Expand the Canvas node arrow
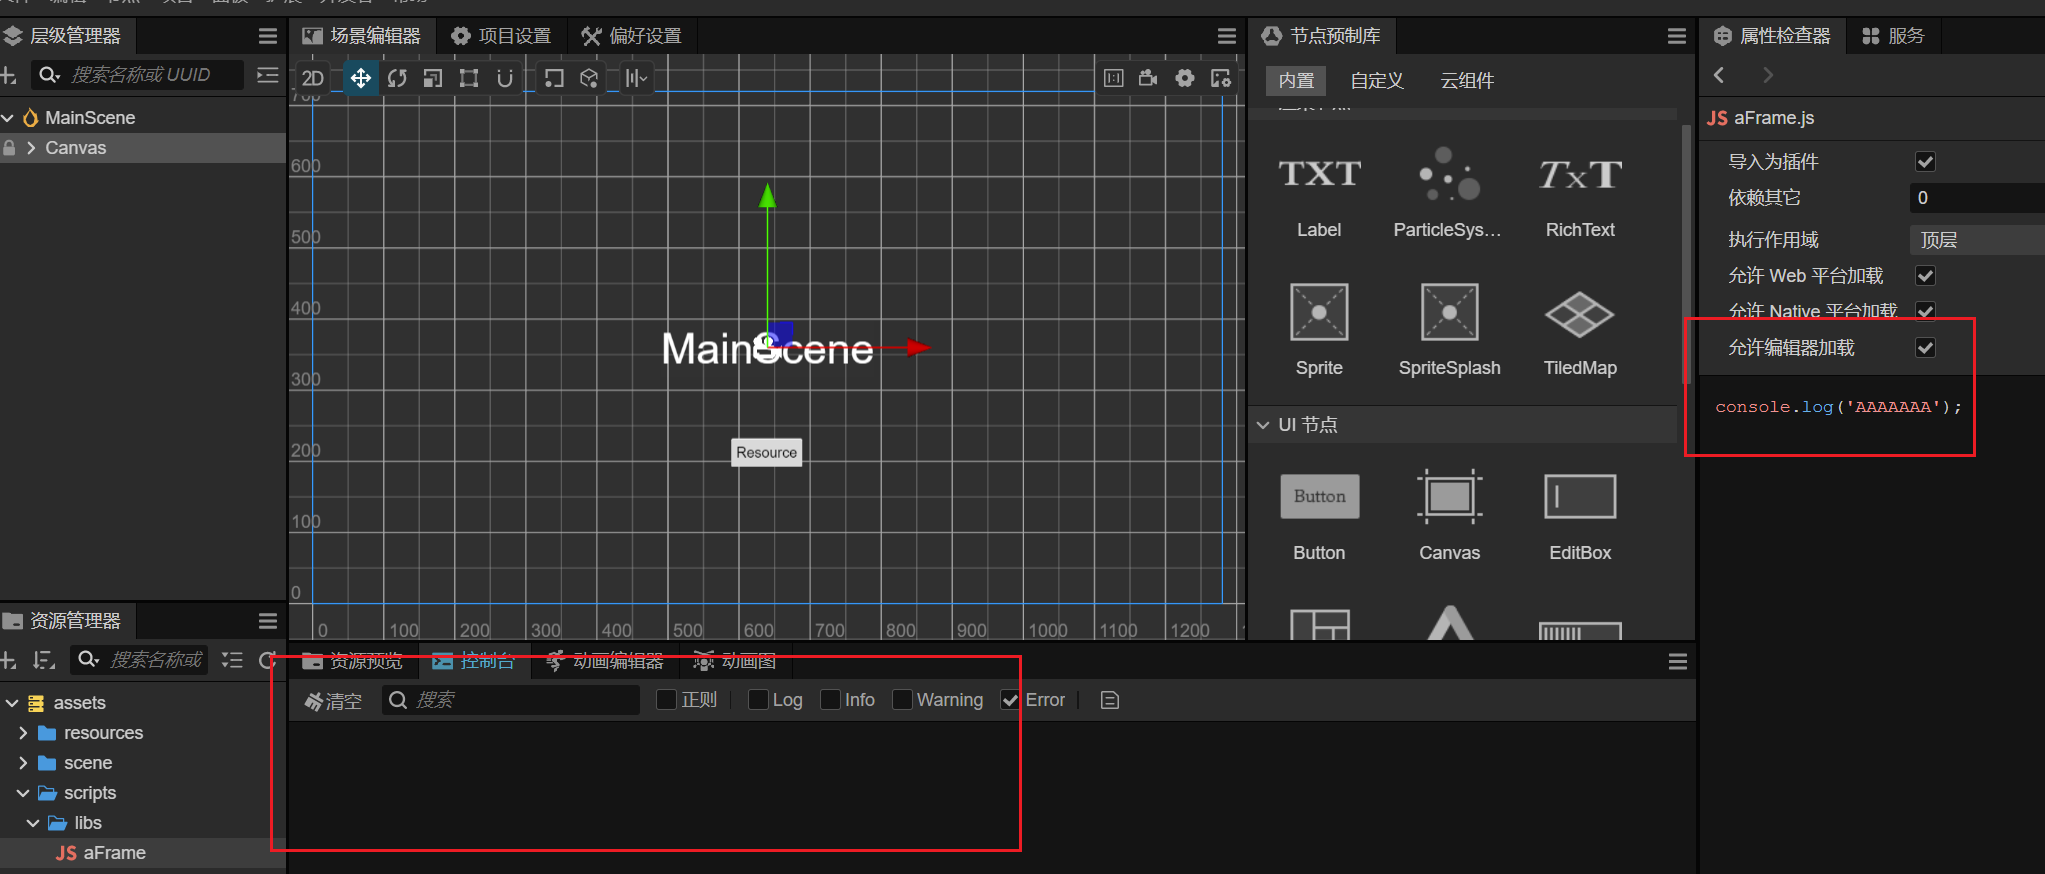The width and height of the screenshot is (2045, 874). tap(31, 148)
